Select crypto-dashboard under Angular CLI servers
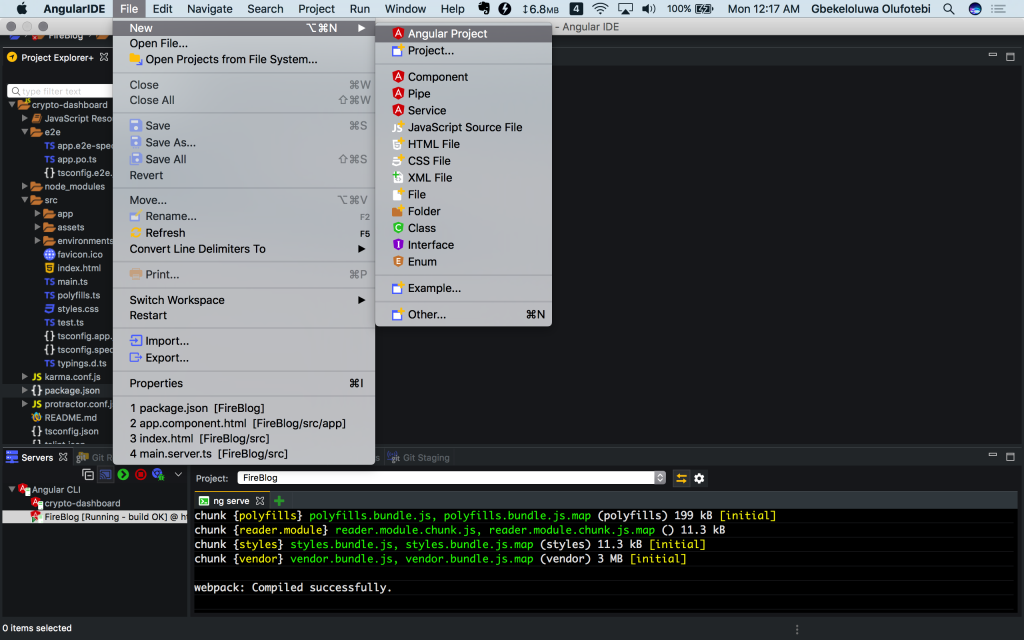Screen dimensions: 1024x640 pos(76,503)
